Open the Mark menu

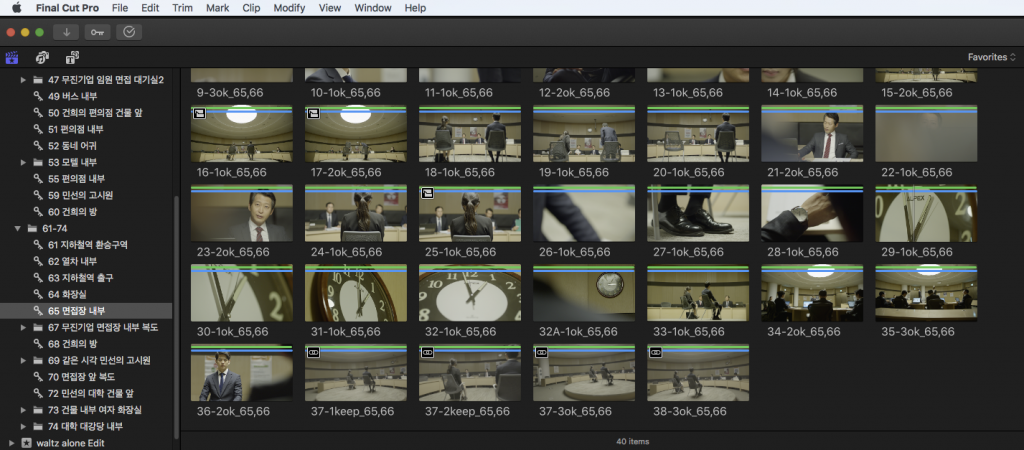[x=217, y=8]
